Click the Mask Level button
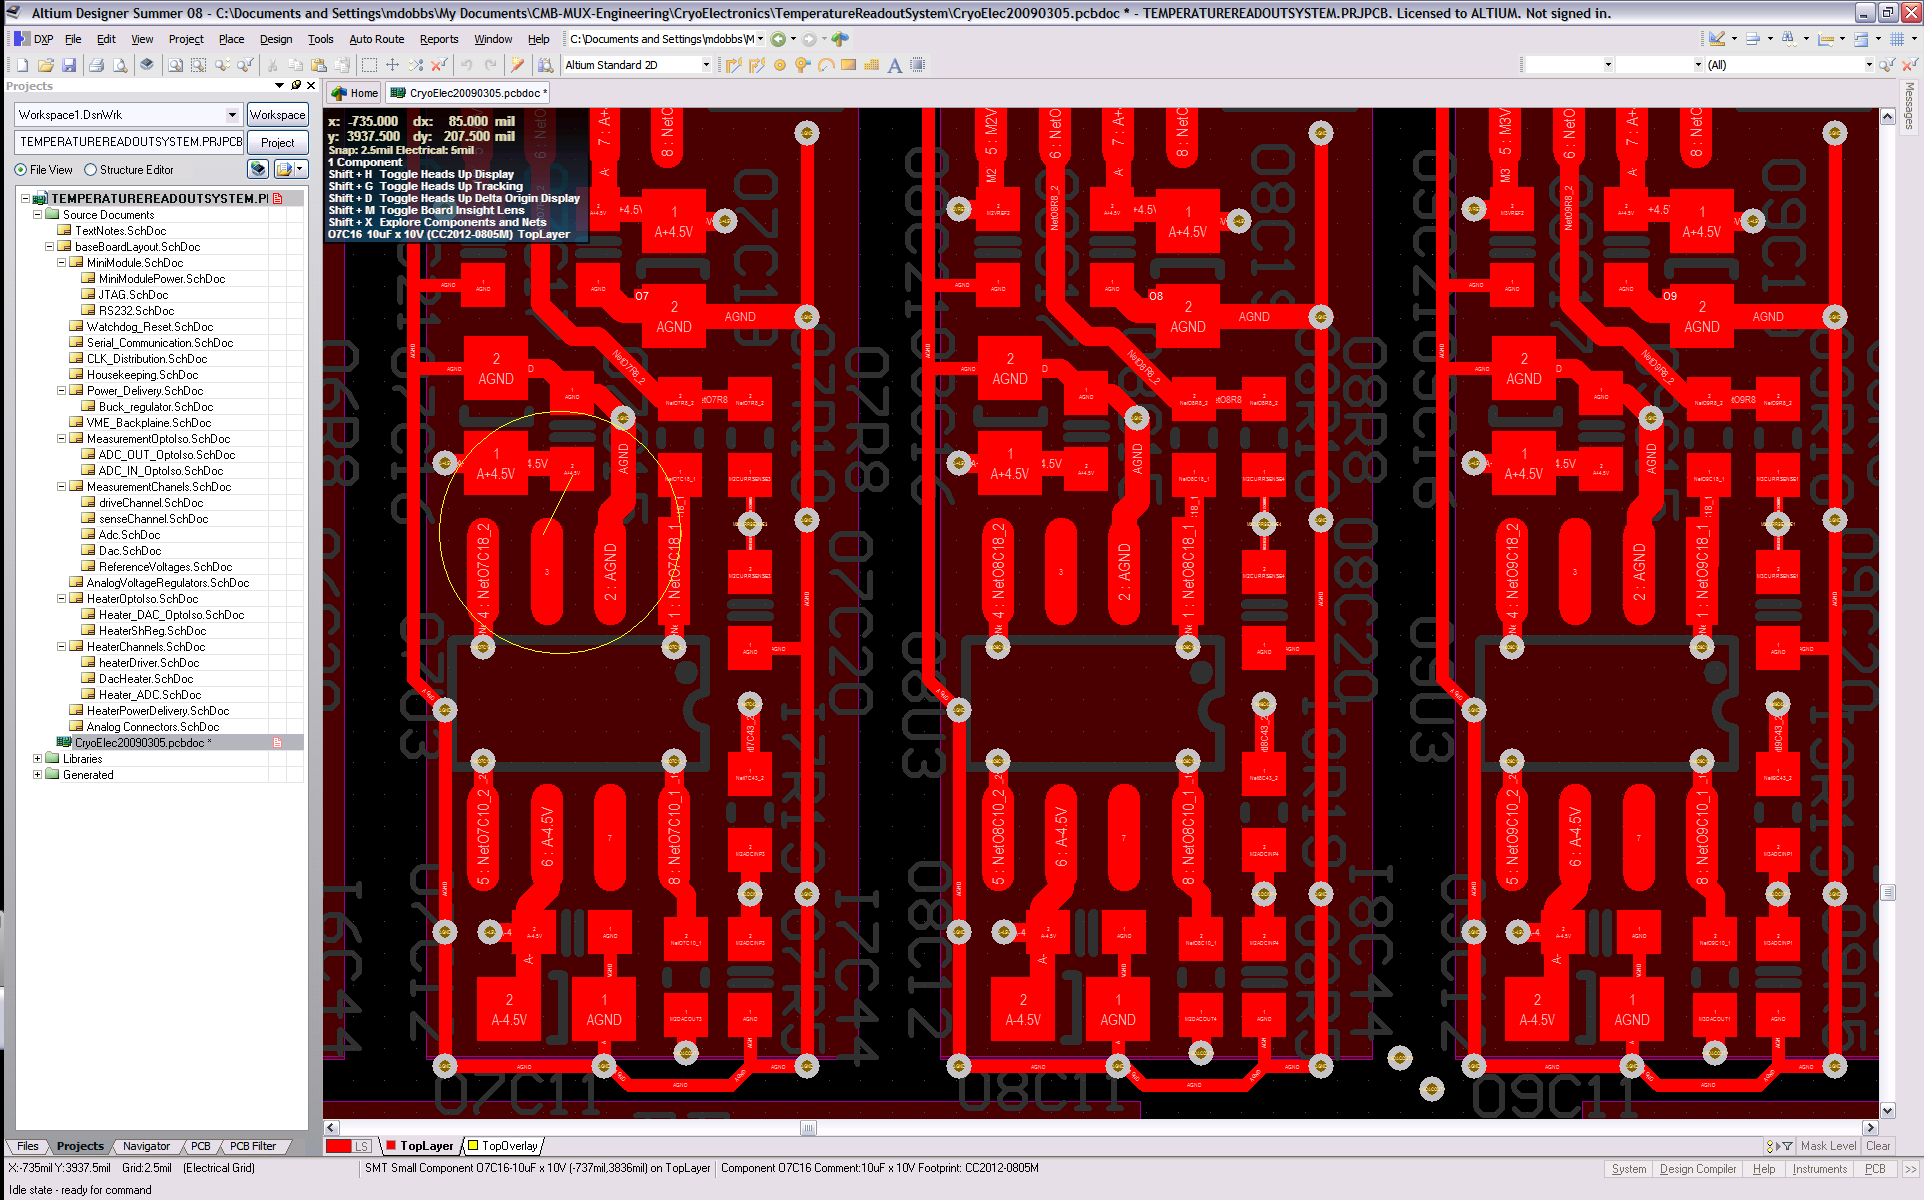 click(x=1828, y=1146)
